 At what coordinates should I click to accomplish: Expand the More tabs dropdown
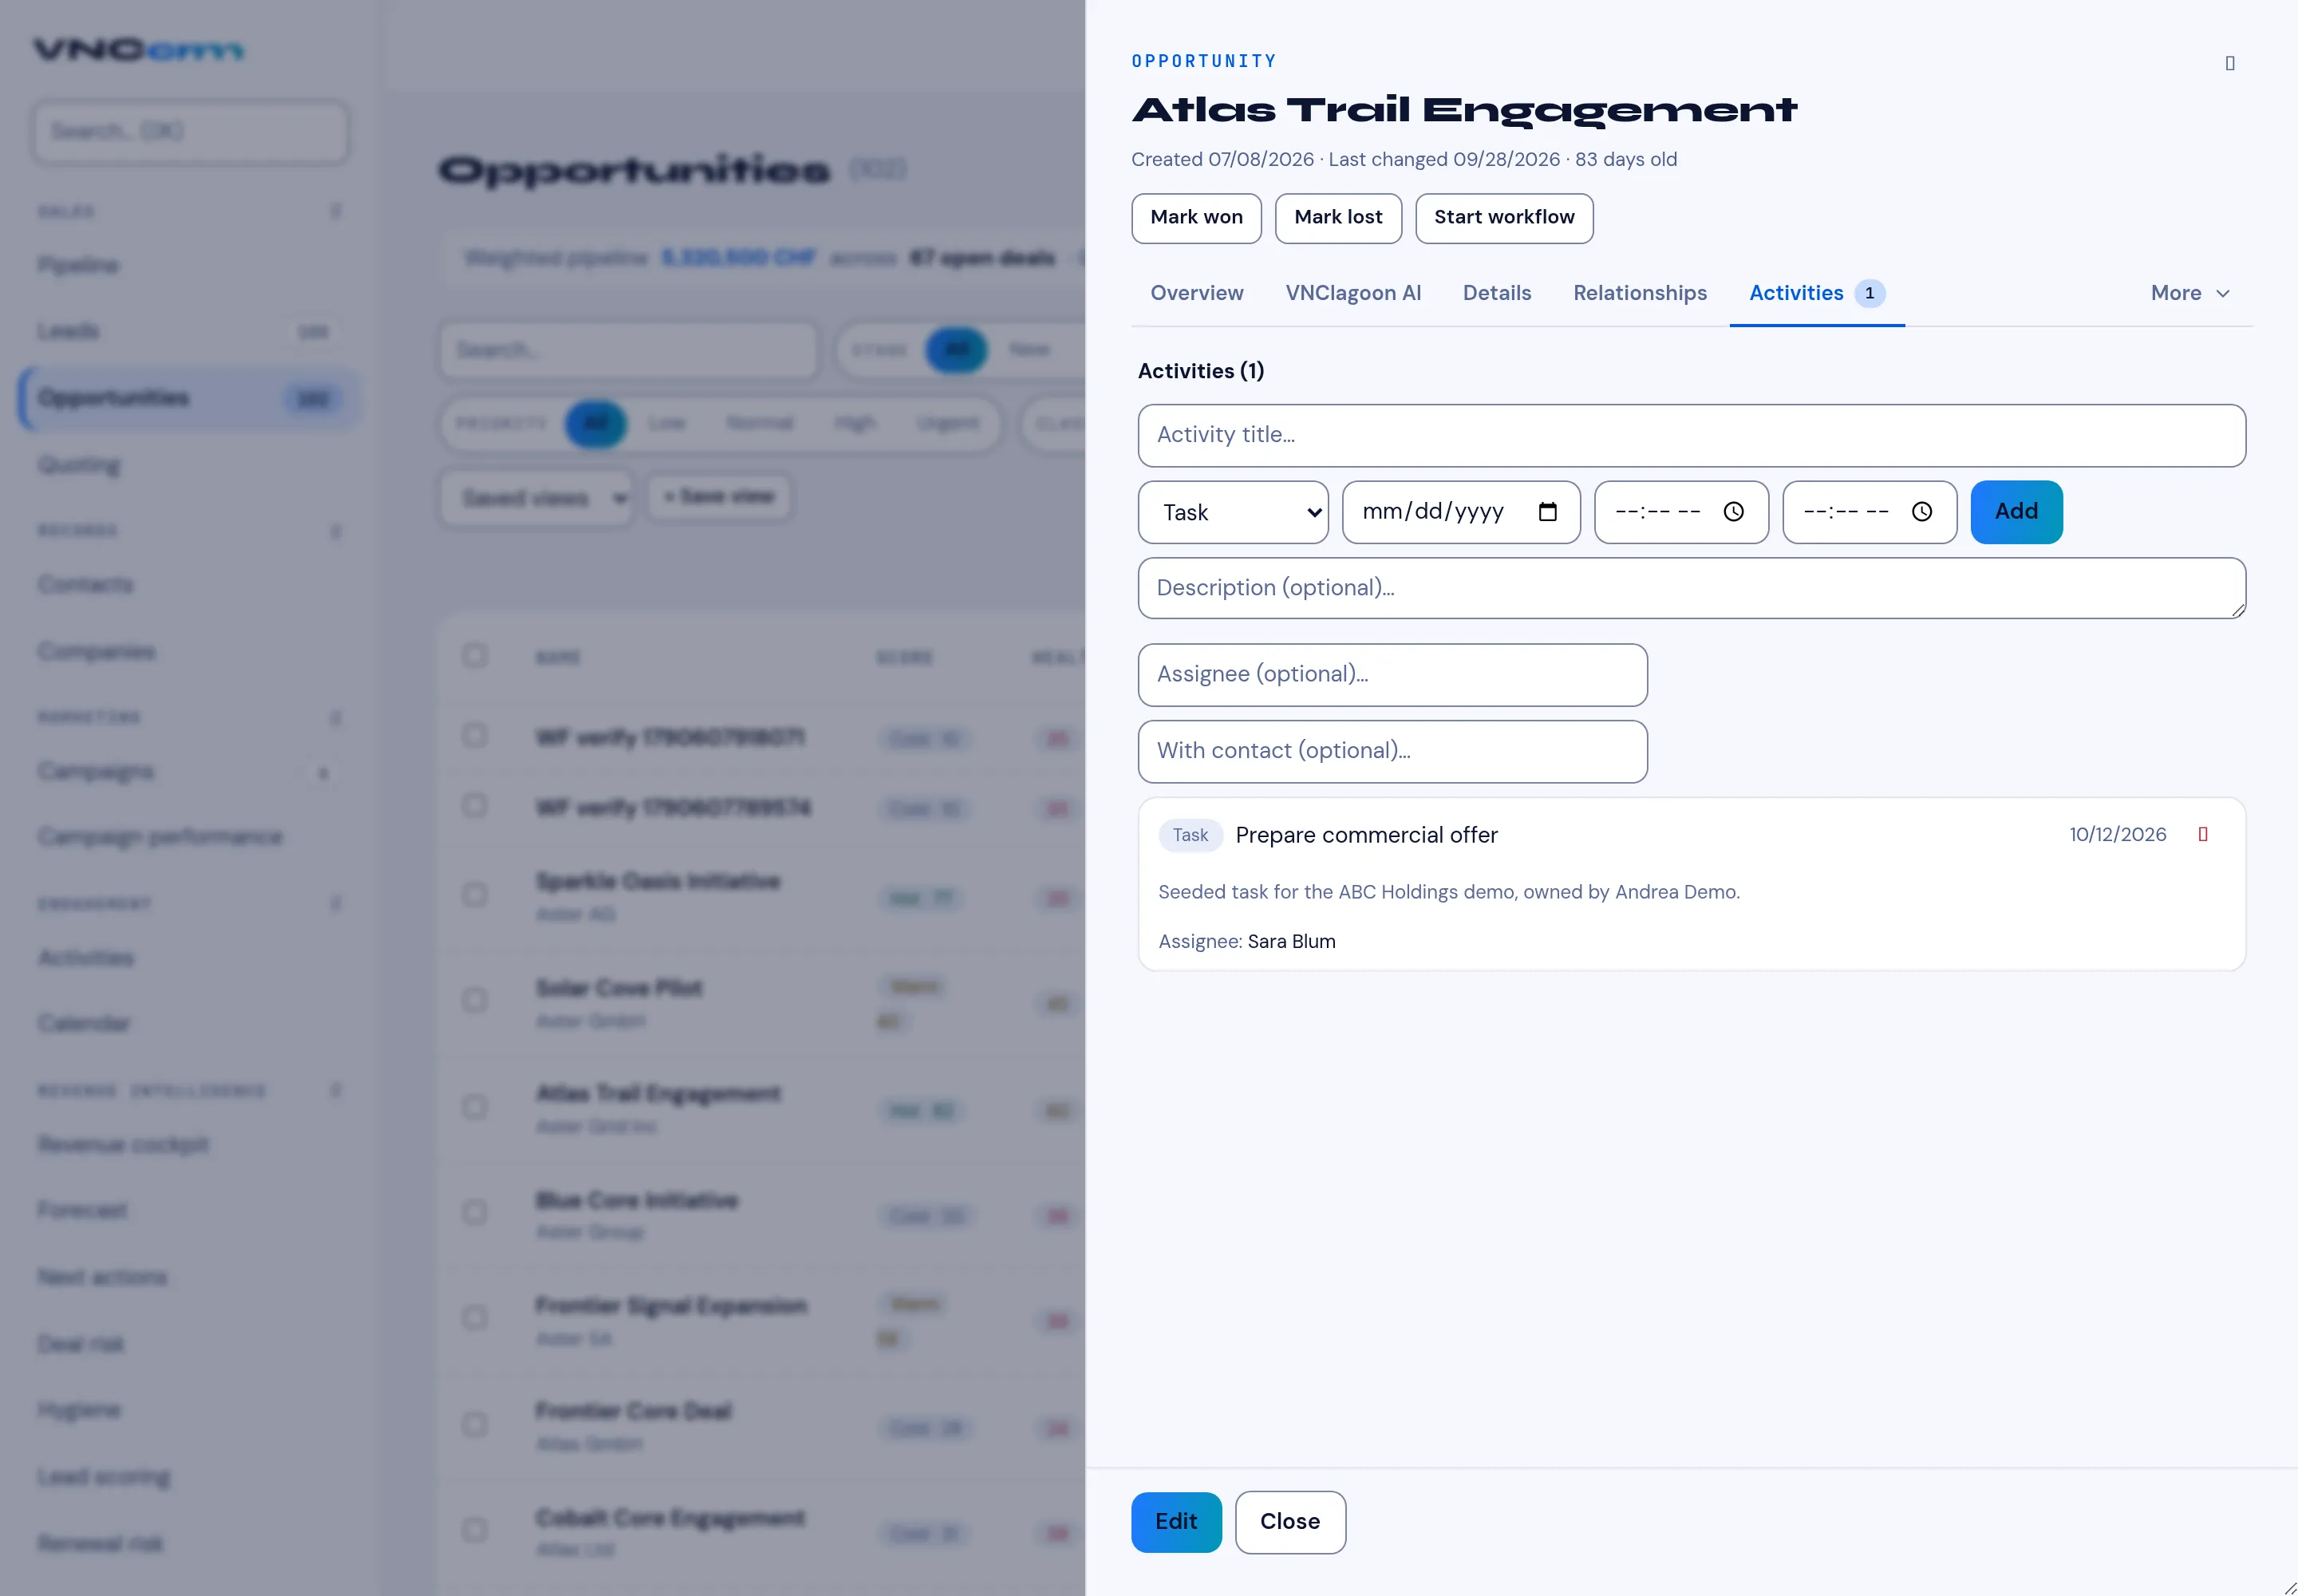(2190, 293)
